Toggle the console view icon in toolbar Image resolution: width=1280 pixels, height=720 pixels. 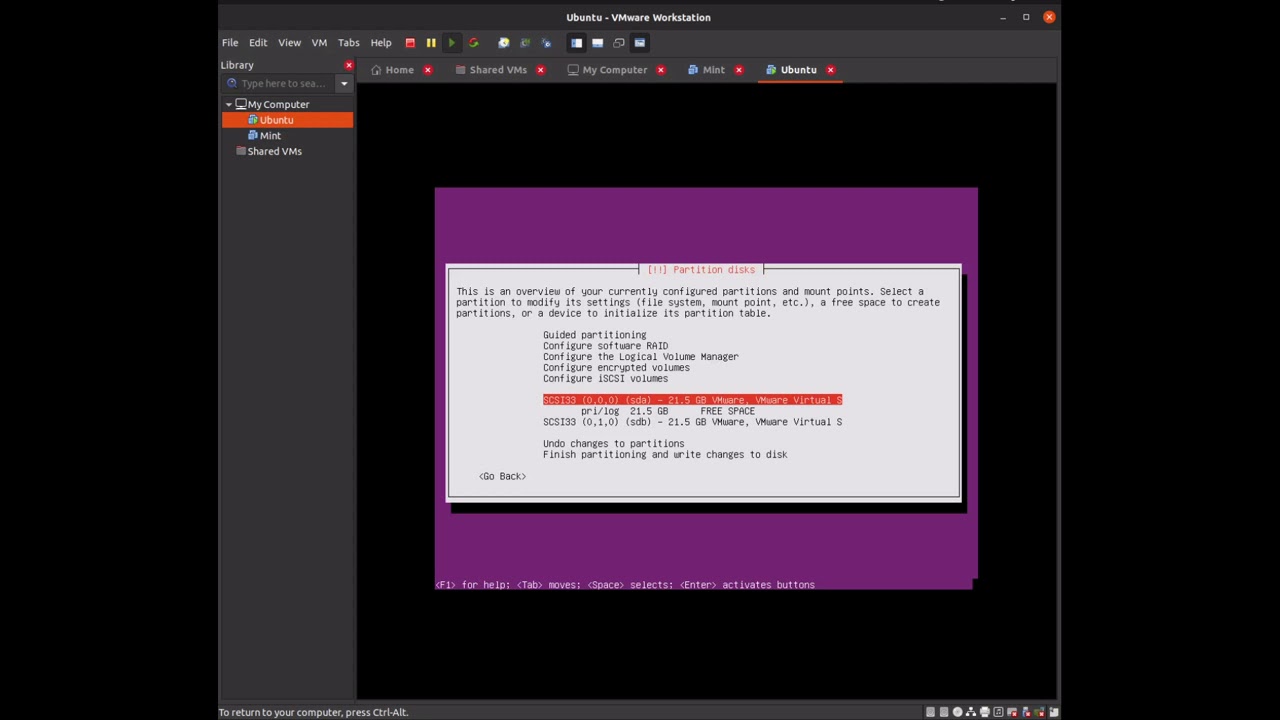(640, 43)
